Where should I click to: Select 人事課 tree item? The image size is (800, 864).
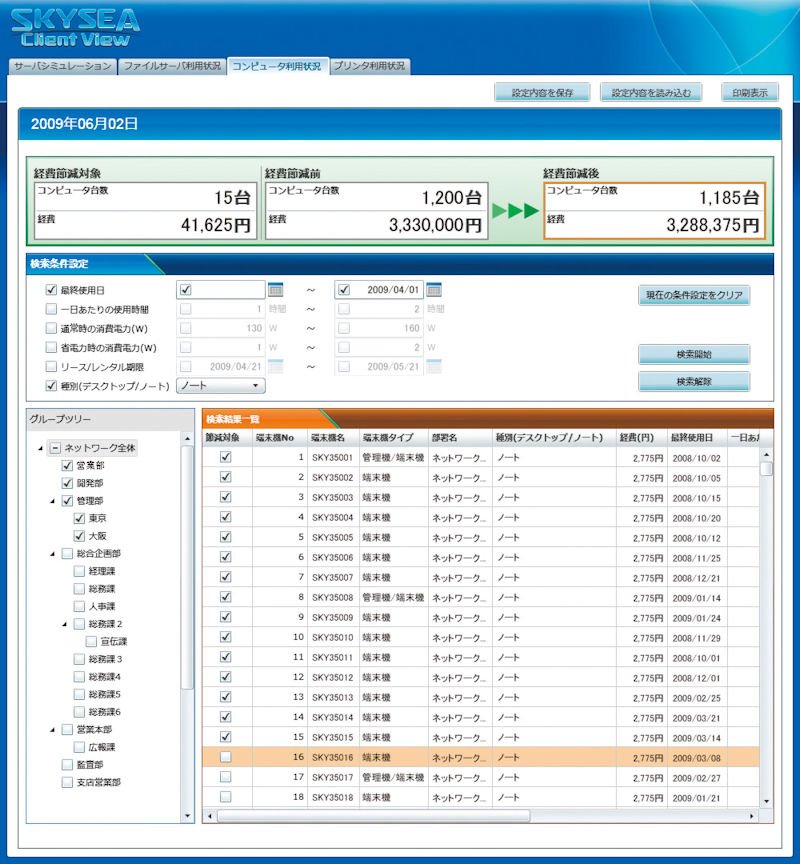point(102,606)
